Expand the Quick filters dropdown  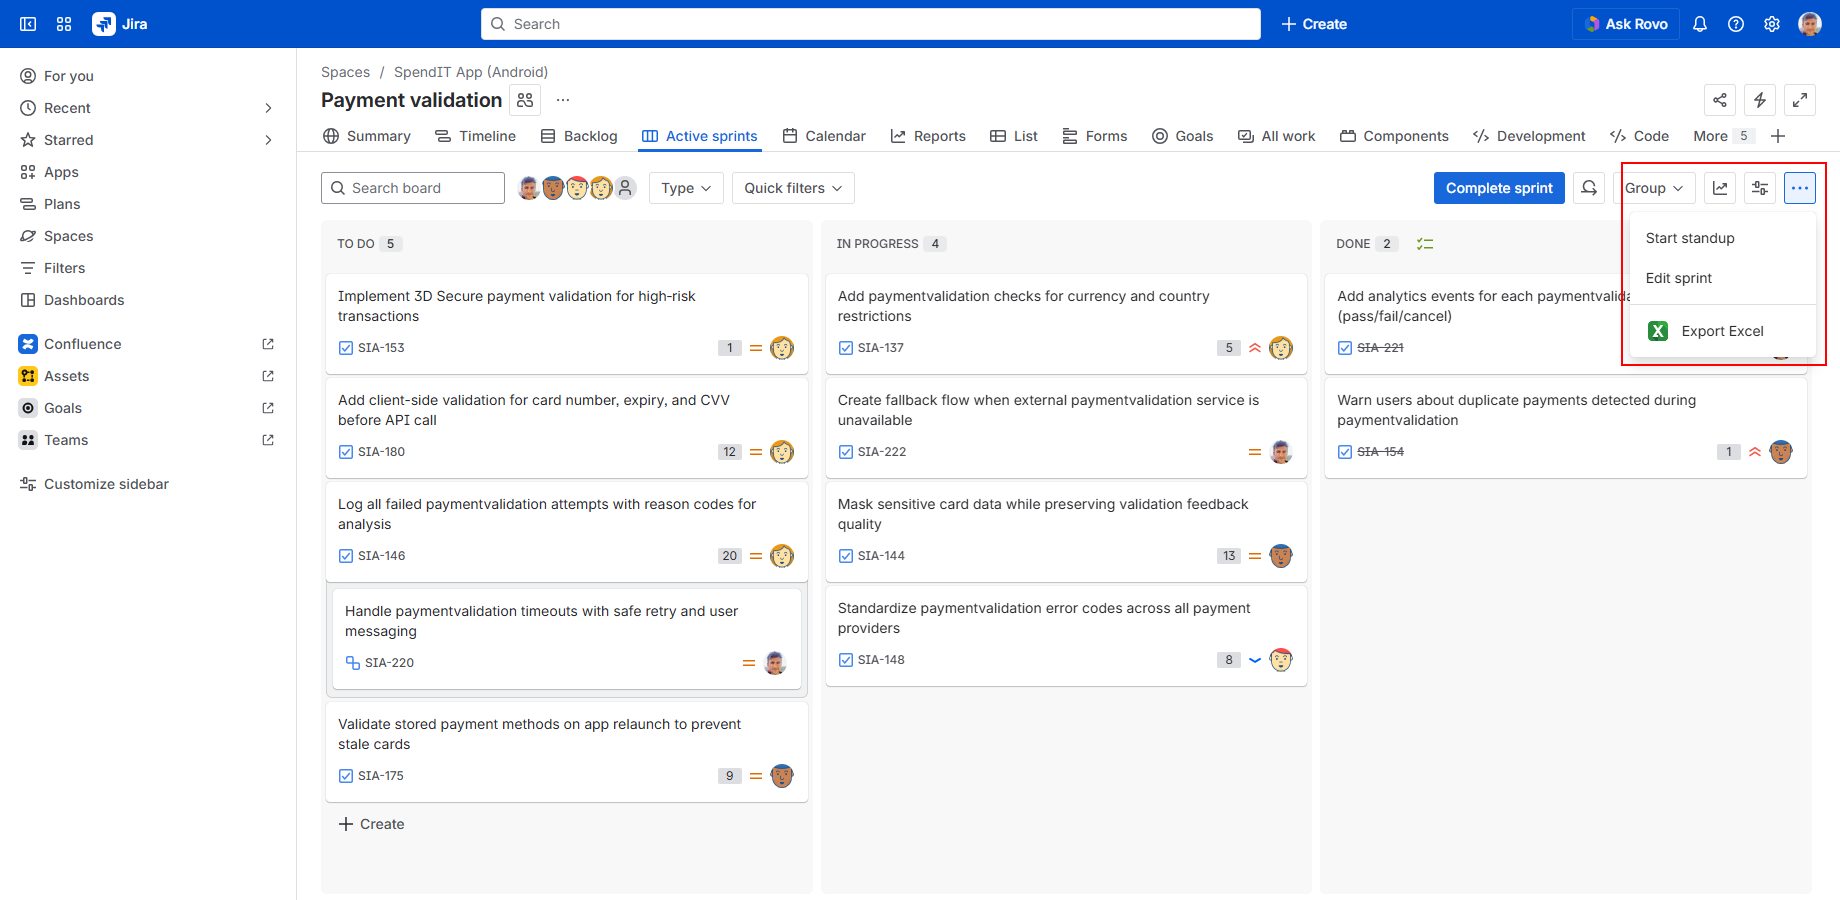[793, 188]
